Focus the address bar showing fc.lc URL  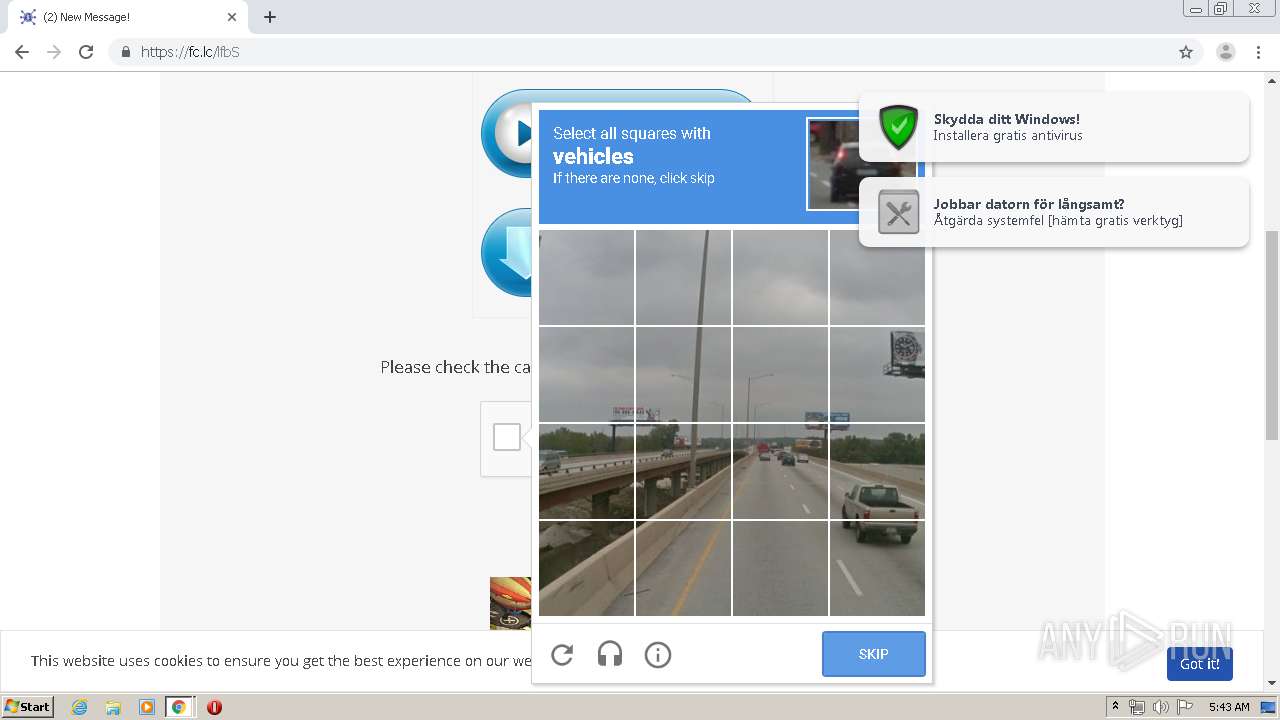(640, 52)
